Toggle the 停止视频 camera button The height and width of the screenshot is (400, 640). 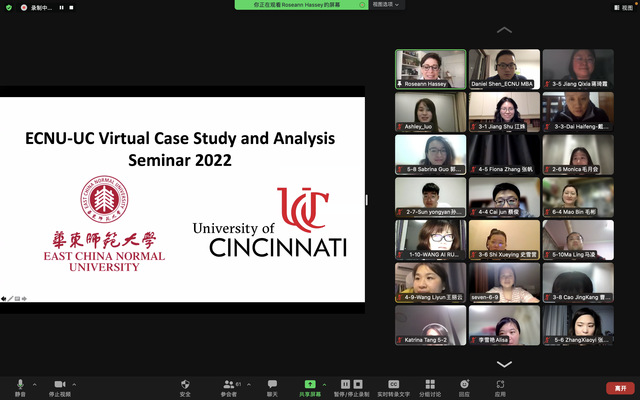click(x=60, y=388)
